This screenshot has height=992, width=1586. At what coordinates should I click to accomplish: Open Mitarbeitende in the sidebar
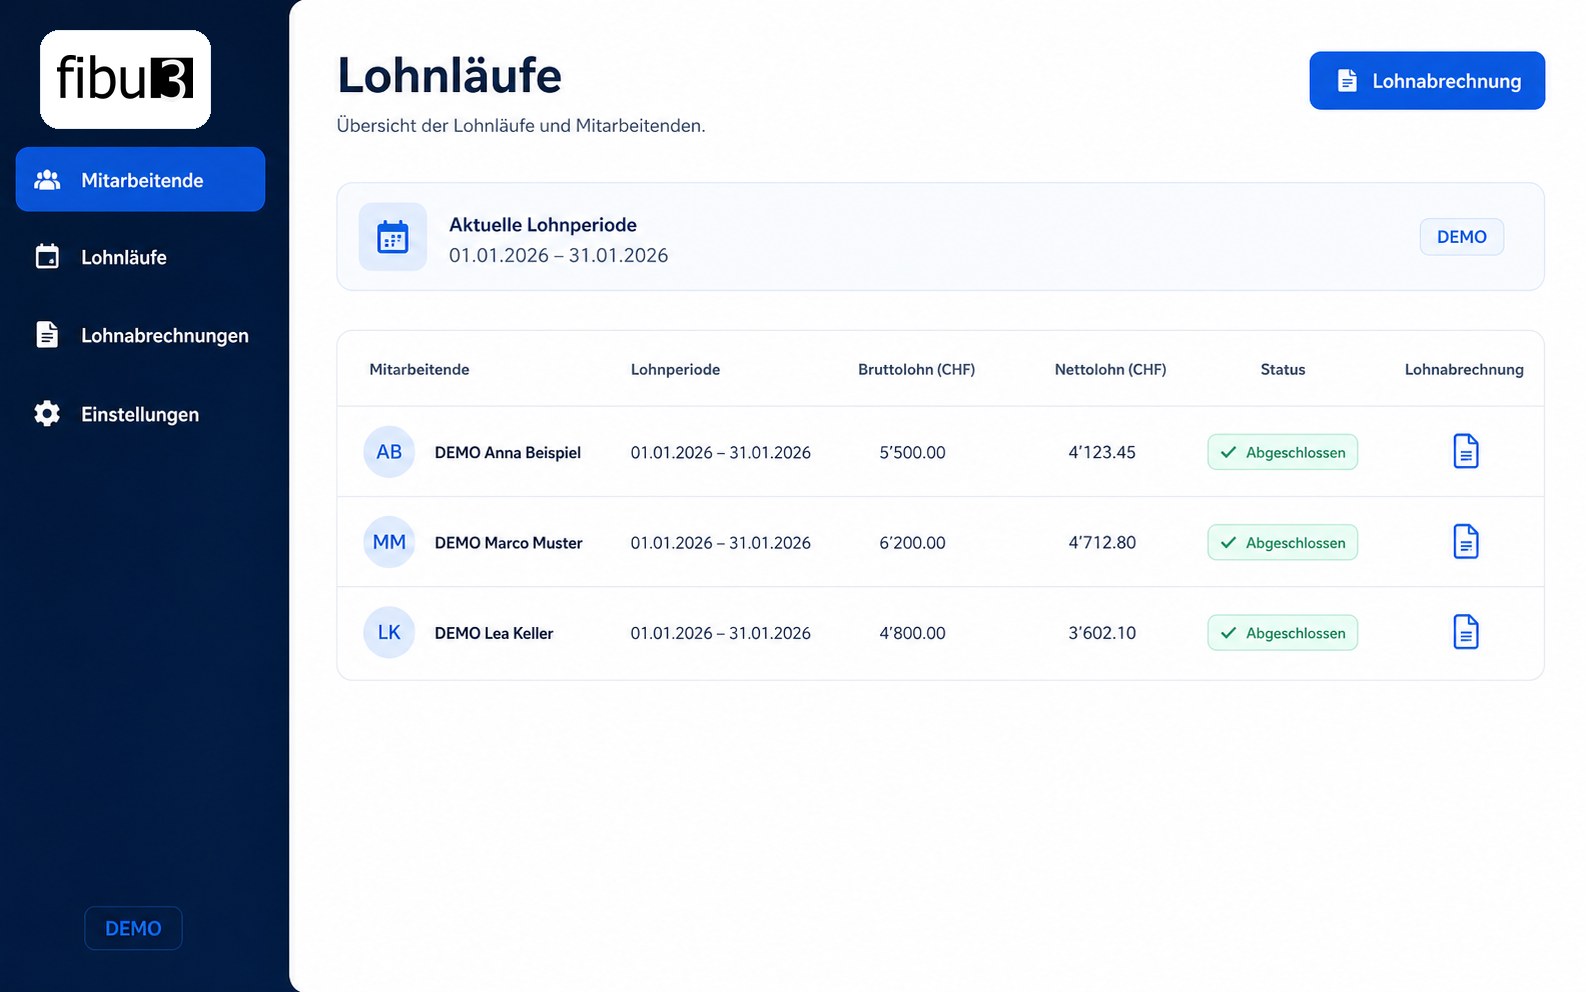pos(140,180)
